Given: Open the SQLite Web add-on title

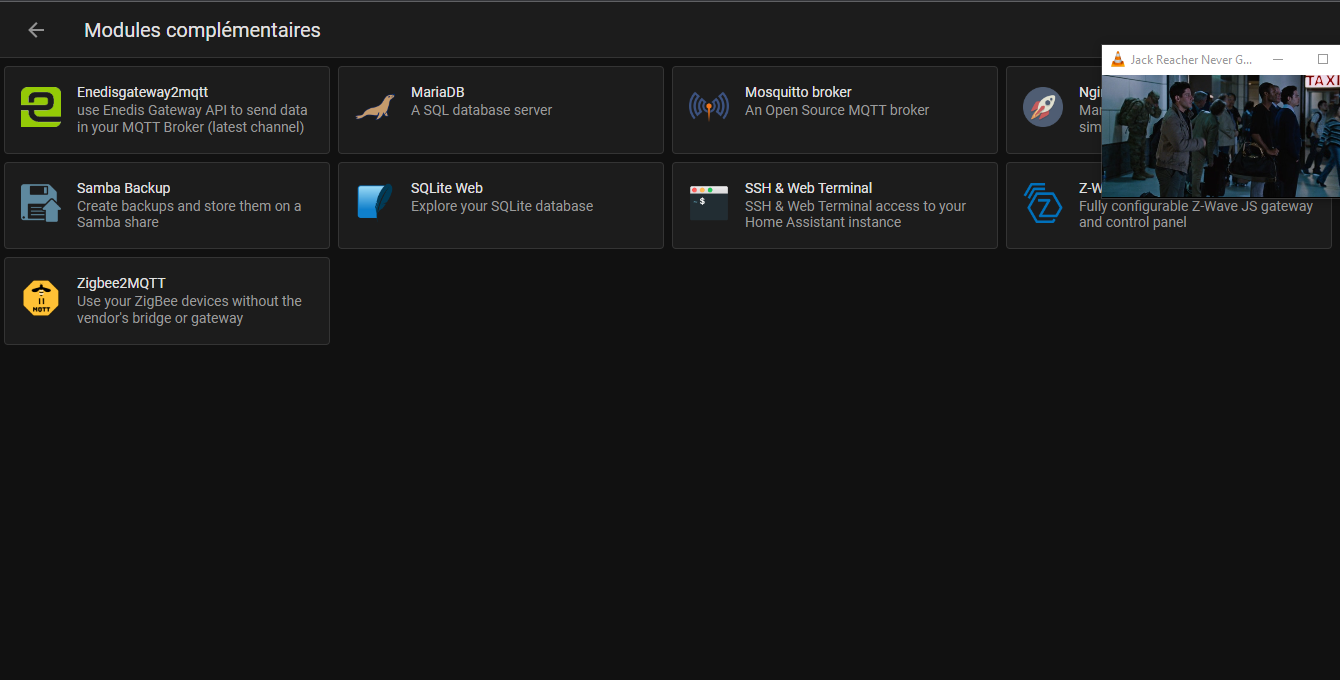Looking at the screenshot, I should pyautogui.click(x=447, y=188).
